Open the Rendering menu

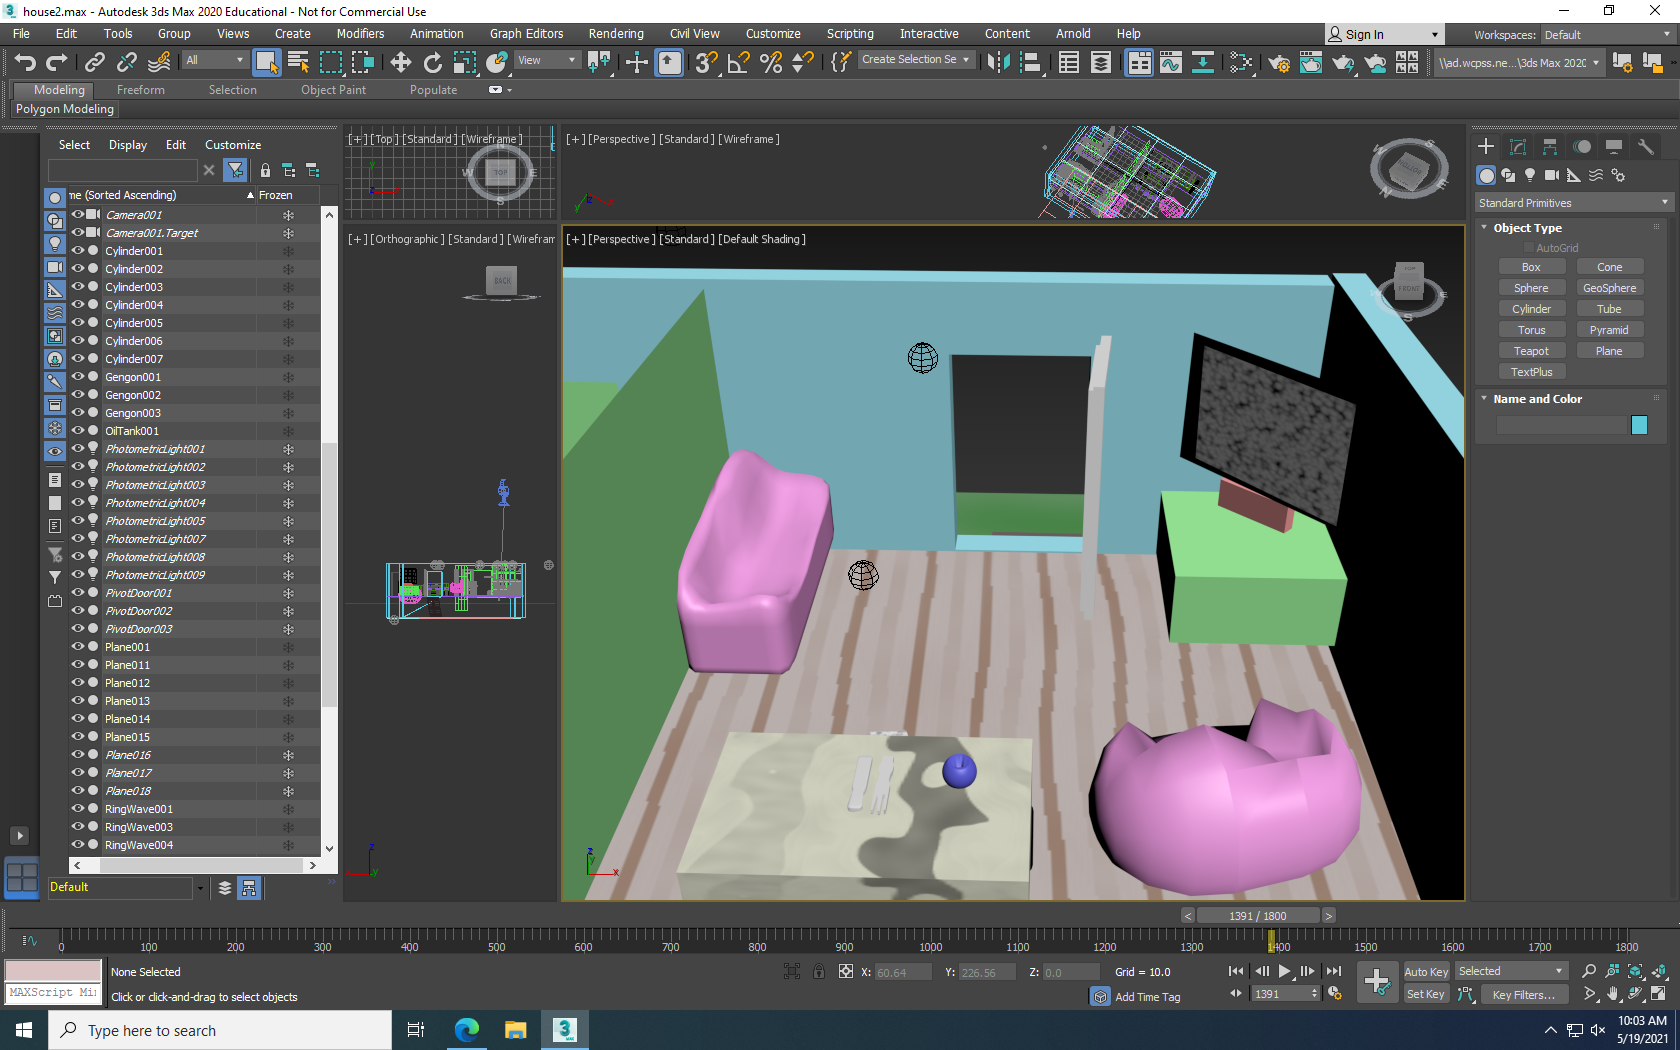coord(615,34)
